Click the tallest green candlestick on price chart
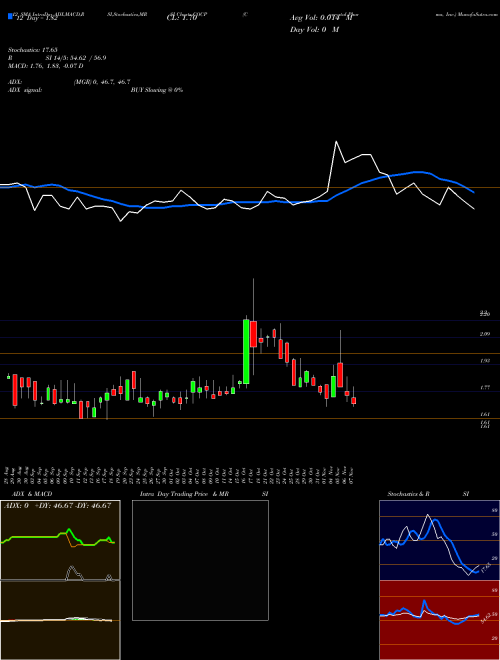Image resolution: width=500 pixels, height=660 pixels. tap(246, 351)
